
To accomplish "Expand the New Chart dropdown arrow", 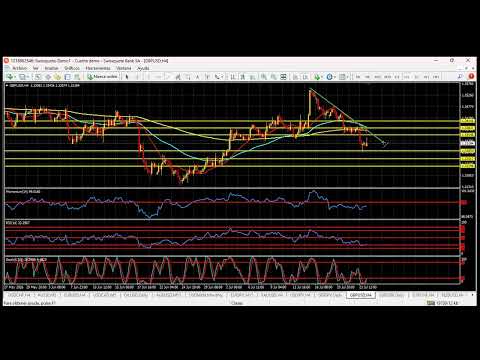I will (x=16, y=77).
